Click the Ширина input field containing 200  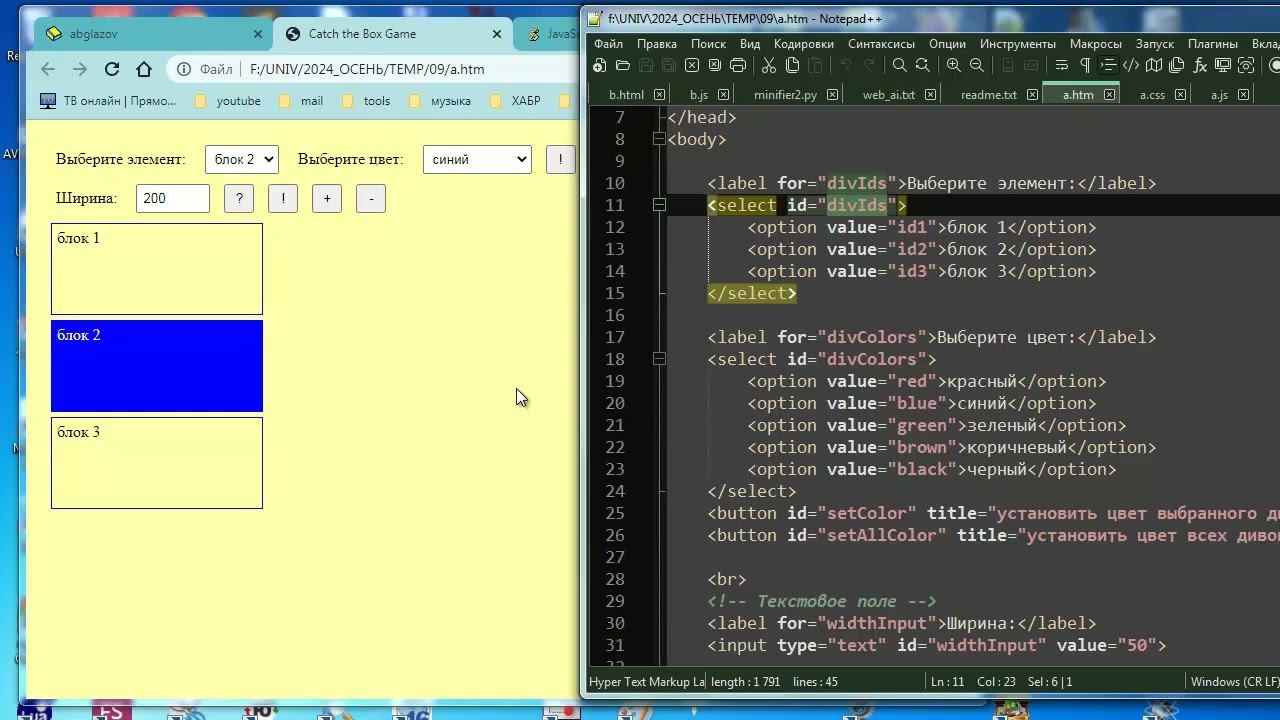(173, 198)
